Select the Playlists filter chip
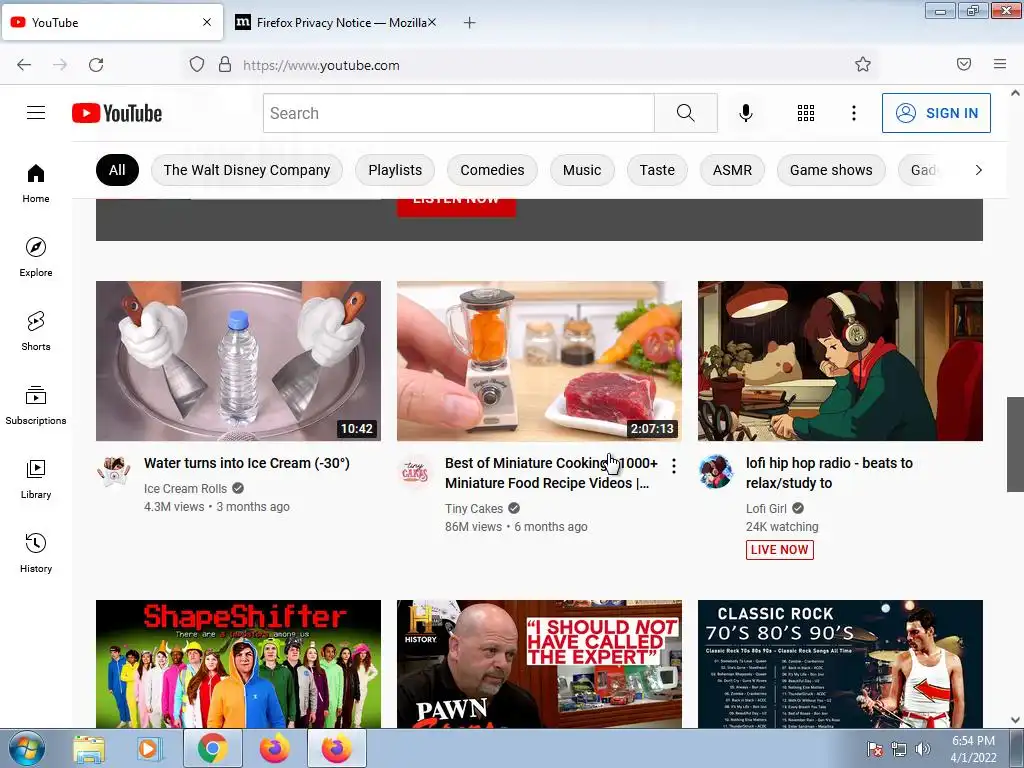Viewport: 1024px width, 768px height. point(395,170)
